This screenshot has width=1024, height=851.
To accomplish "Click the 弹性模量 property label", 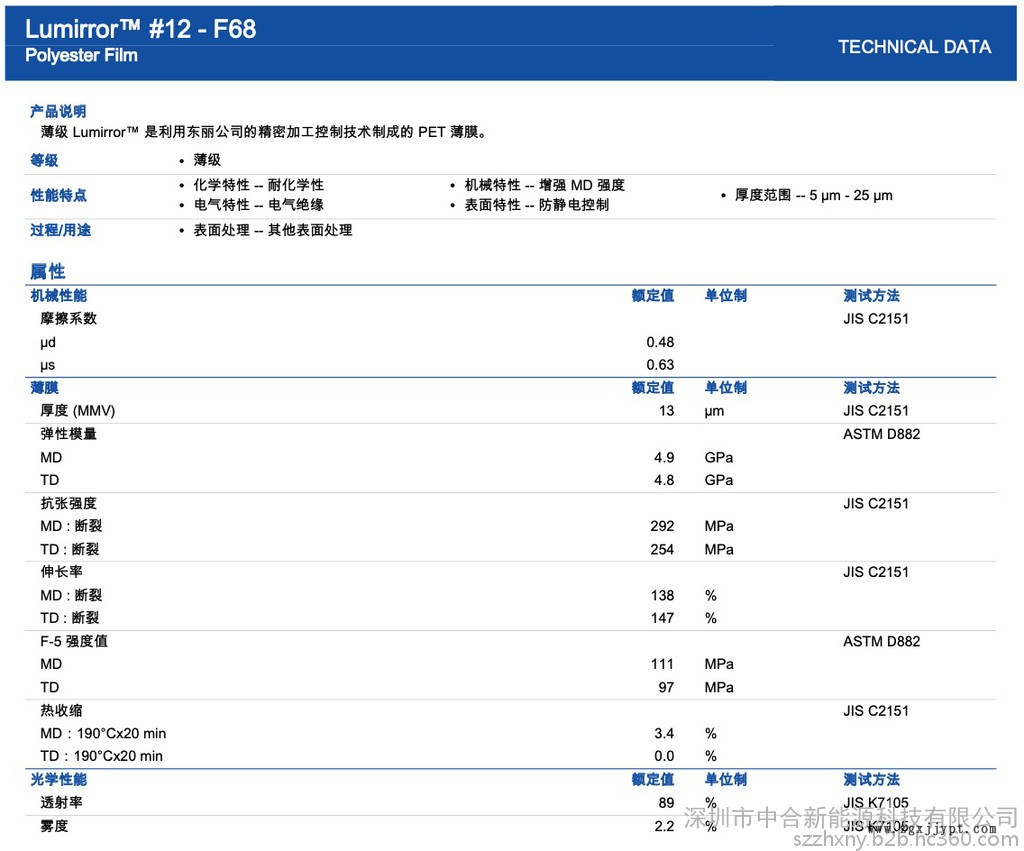I will click(x=68, y=434).
